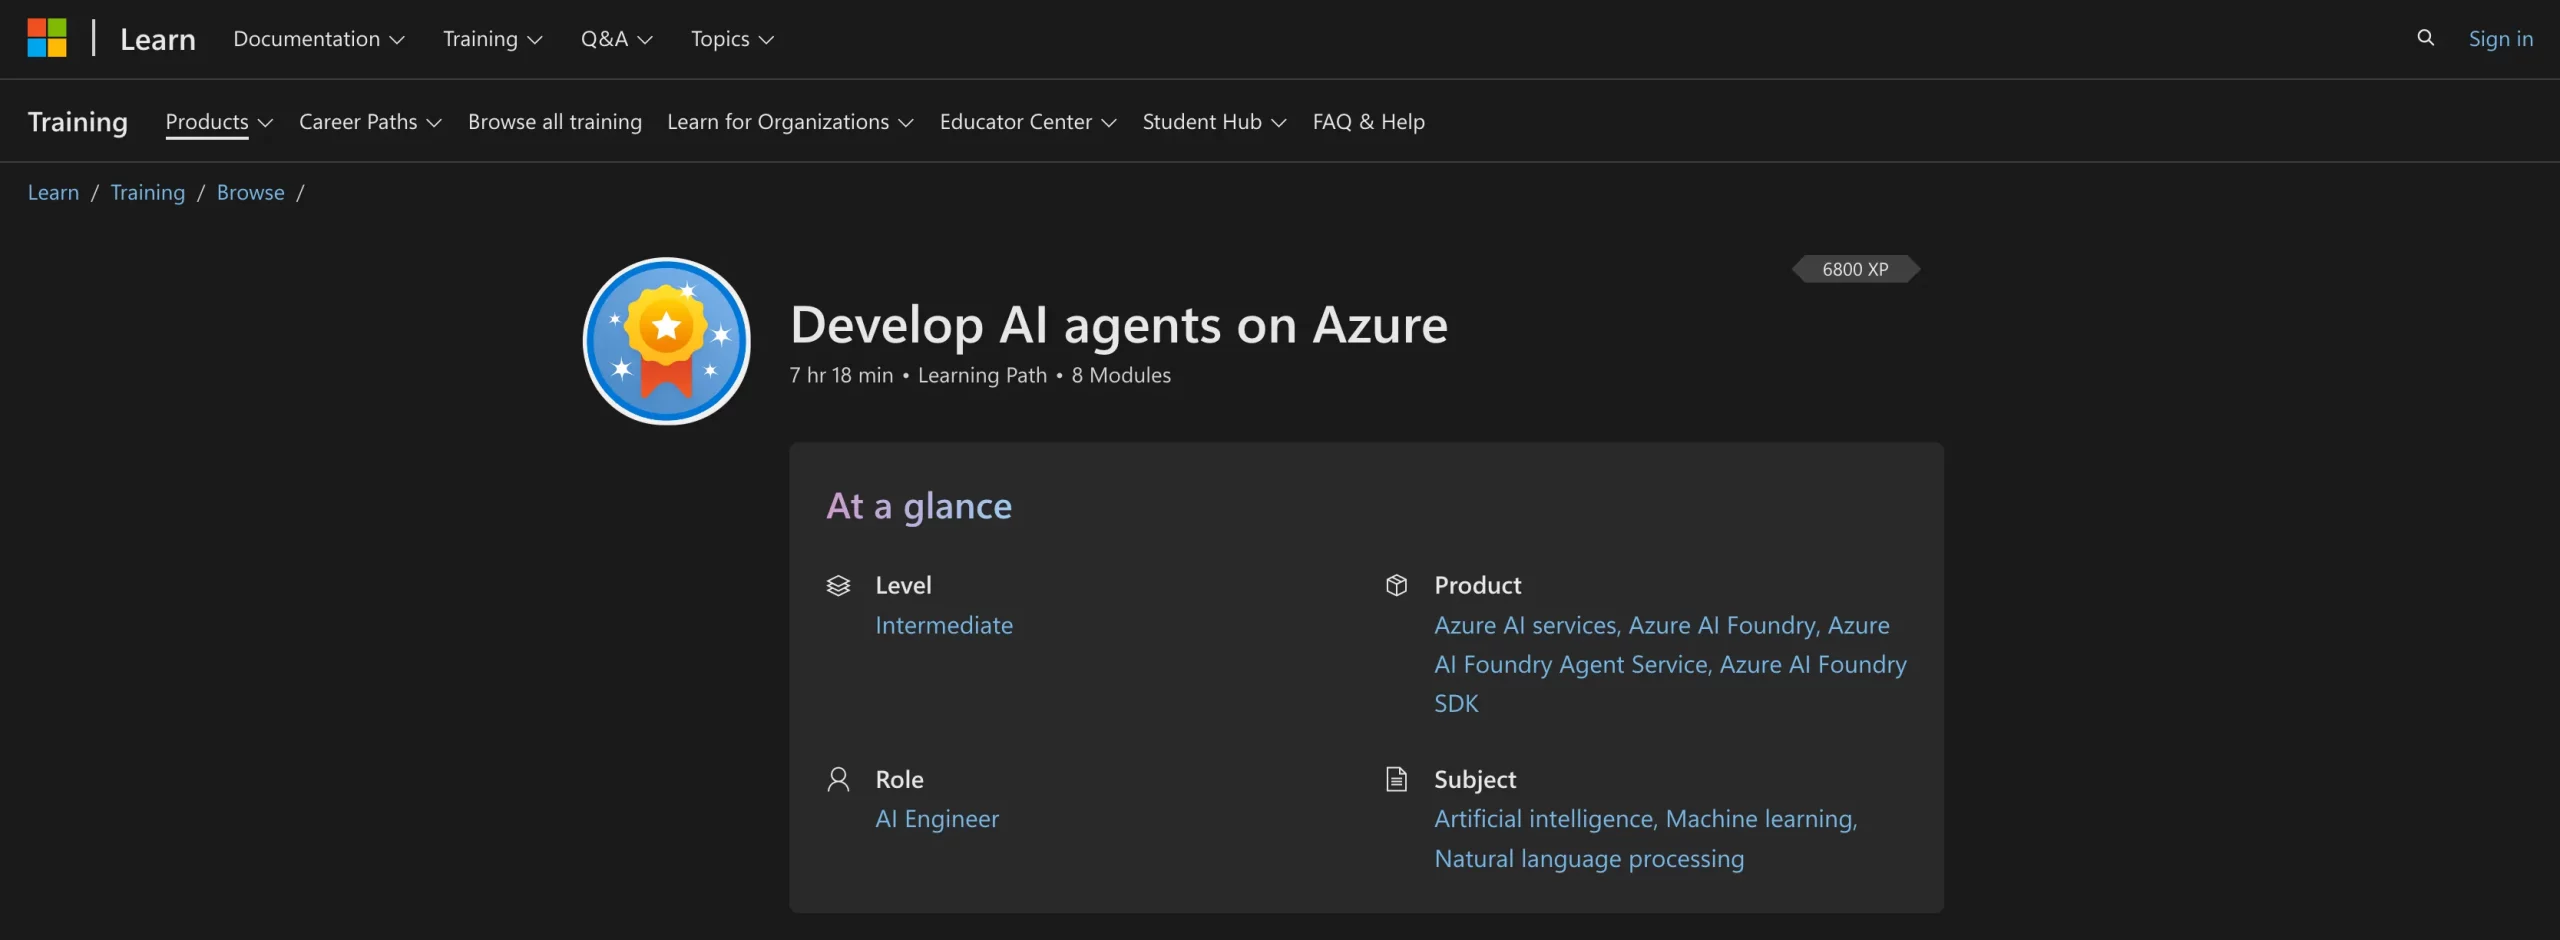Image resolution: width=2560 pixels, height=940 pixels.
Task: Expand the Documentation dropdown menu
Action: click(x=318, y=39)
